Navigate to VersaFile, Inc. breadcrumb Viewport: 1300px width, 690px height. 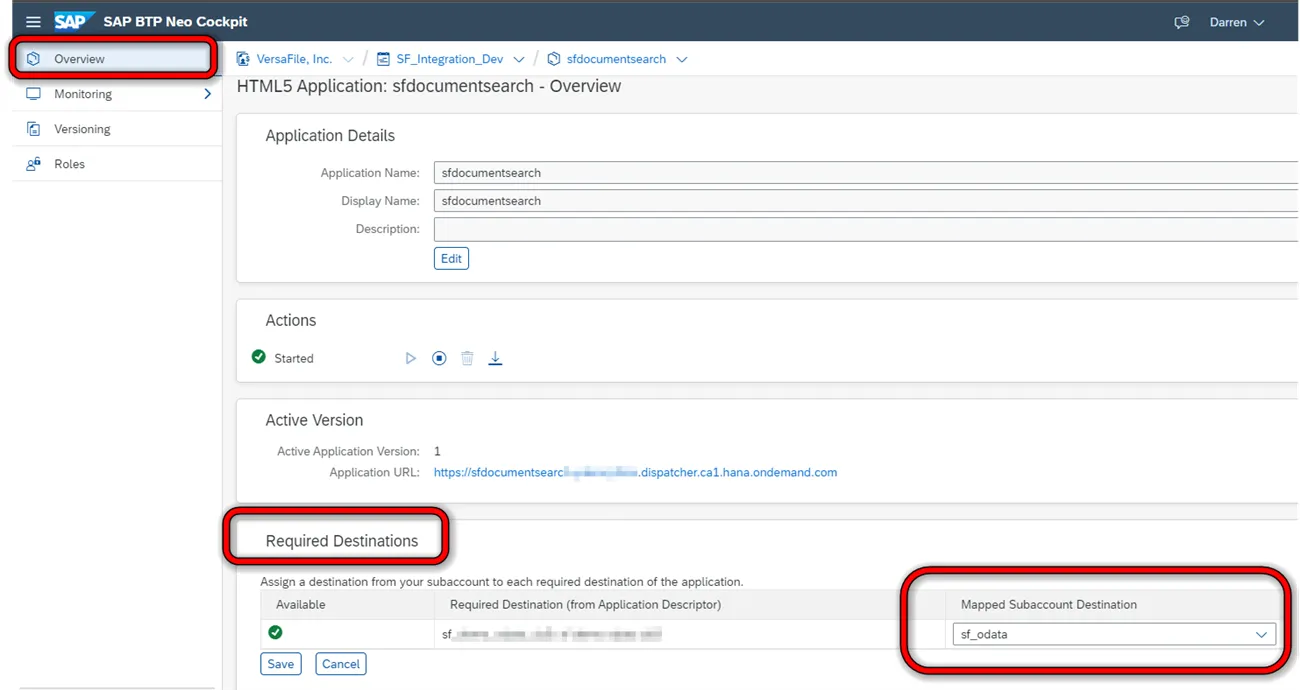294,59
